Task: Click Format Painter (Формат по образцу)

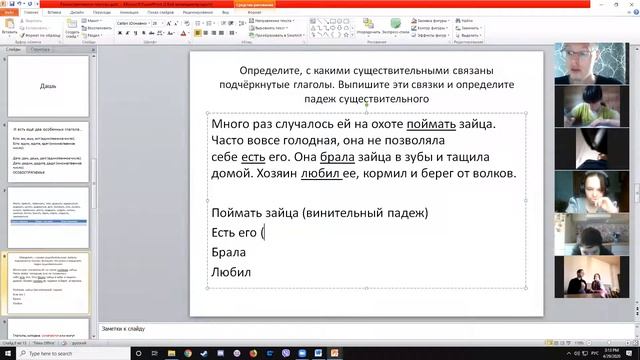Action: coord(40,36)
